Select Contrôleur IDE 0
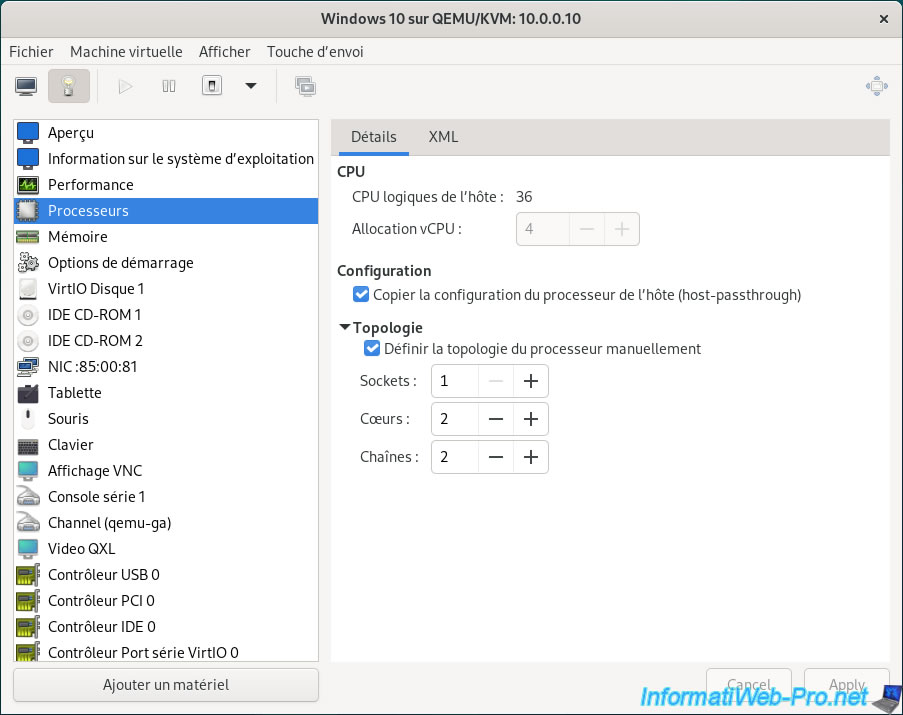903x715 pixels. 166,627
